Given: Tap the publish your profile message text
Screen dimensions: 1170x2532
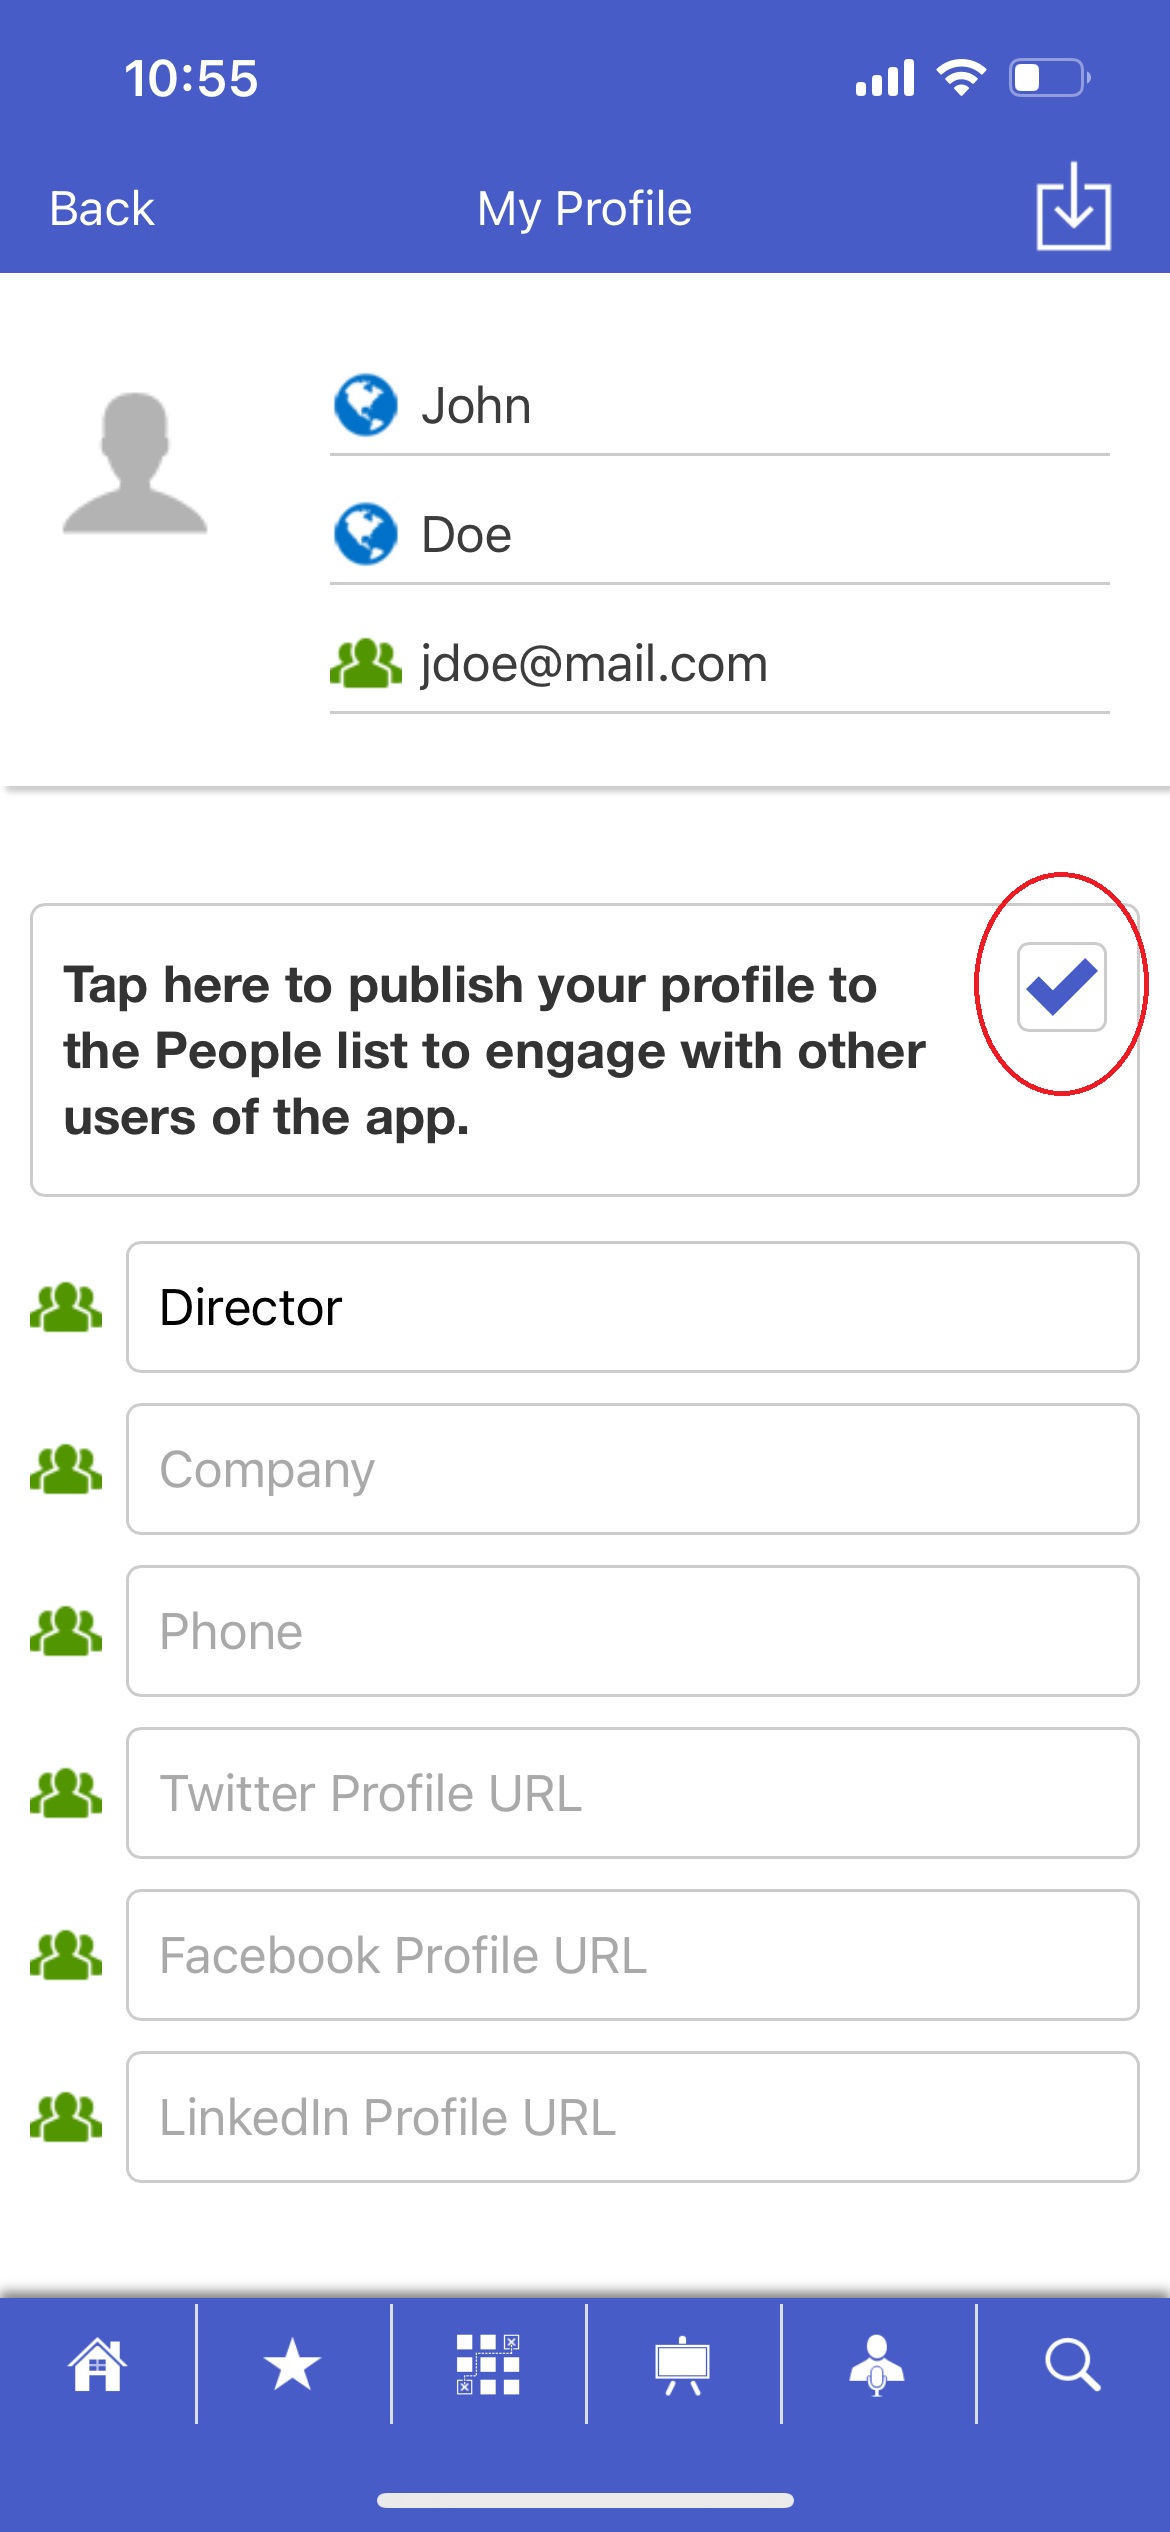Looking at the screenshot, I should coord(494,1050).
